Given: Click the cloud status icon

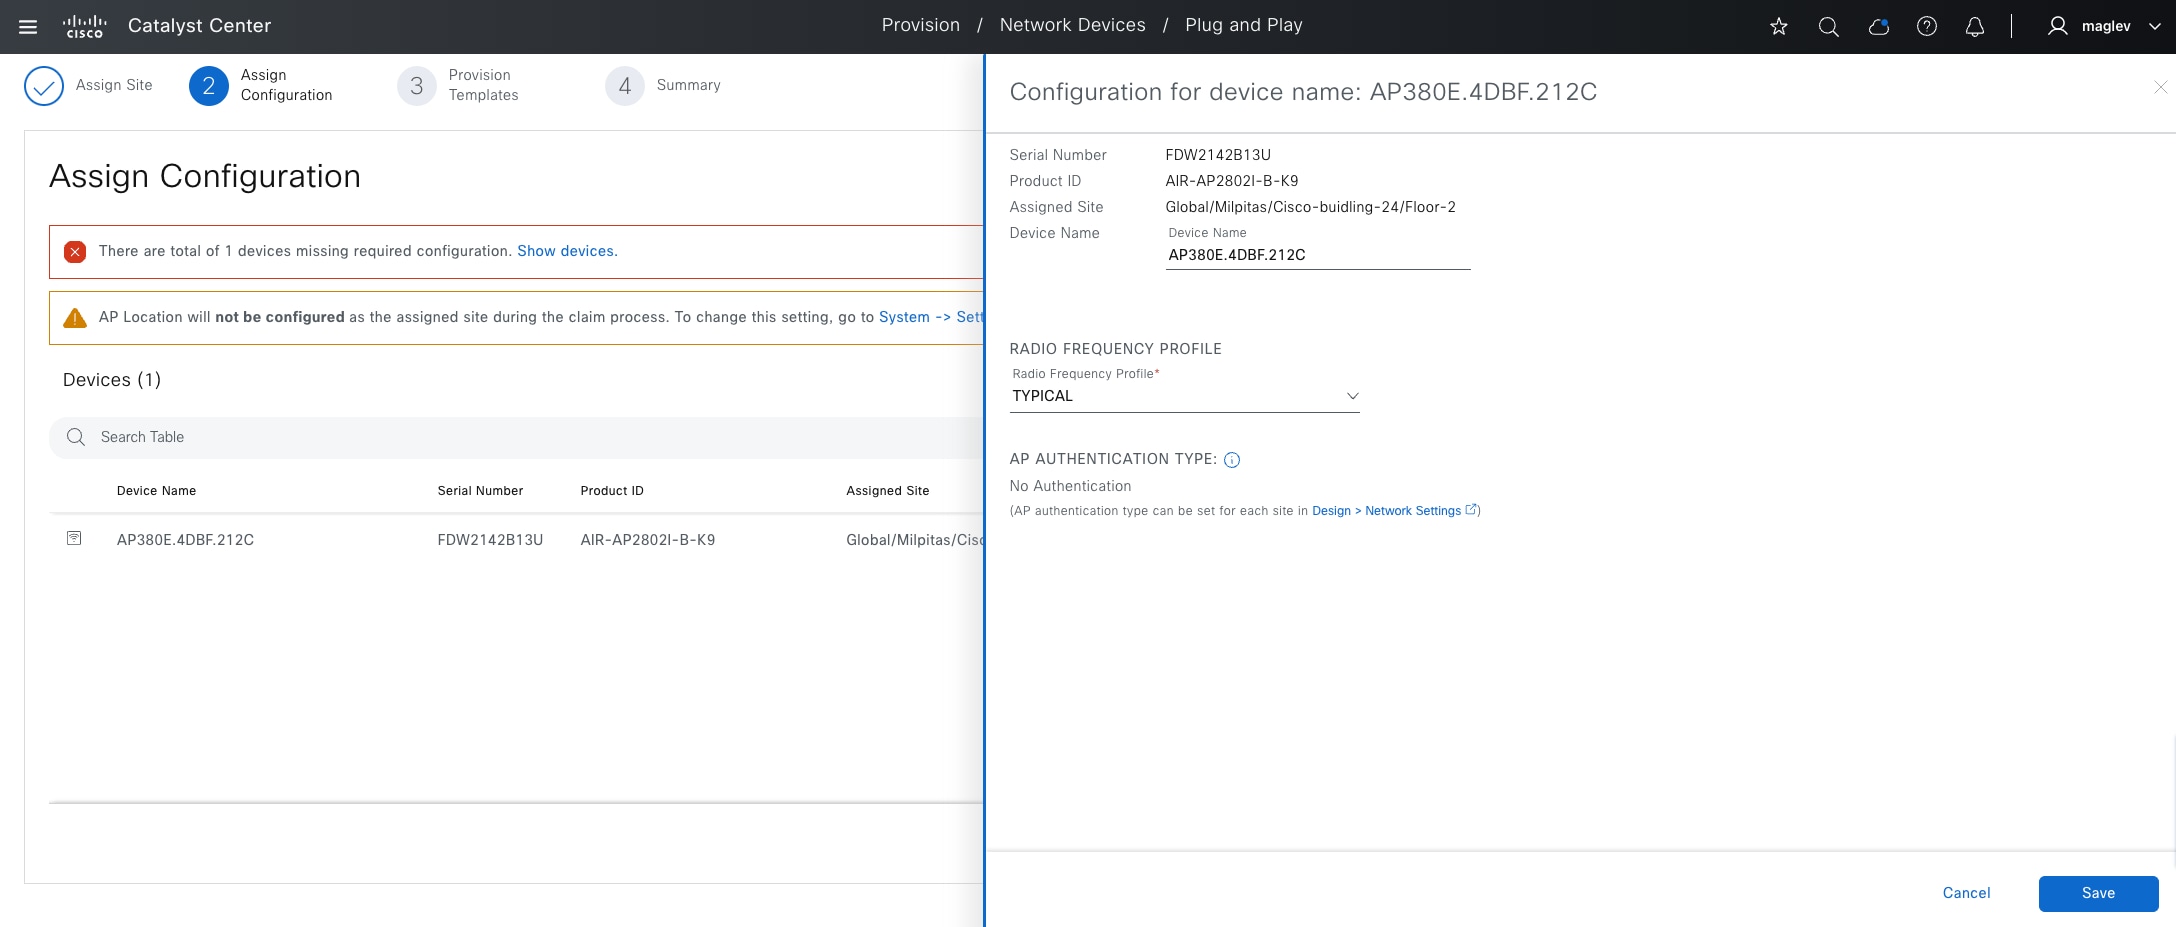Looking at the screenshot, I should (1879, 27).
